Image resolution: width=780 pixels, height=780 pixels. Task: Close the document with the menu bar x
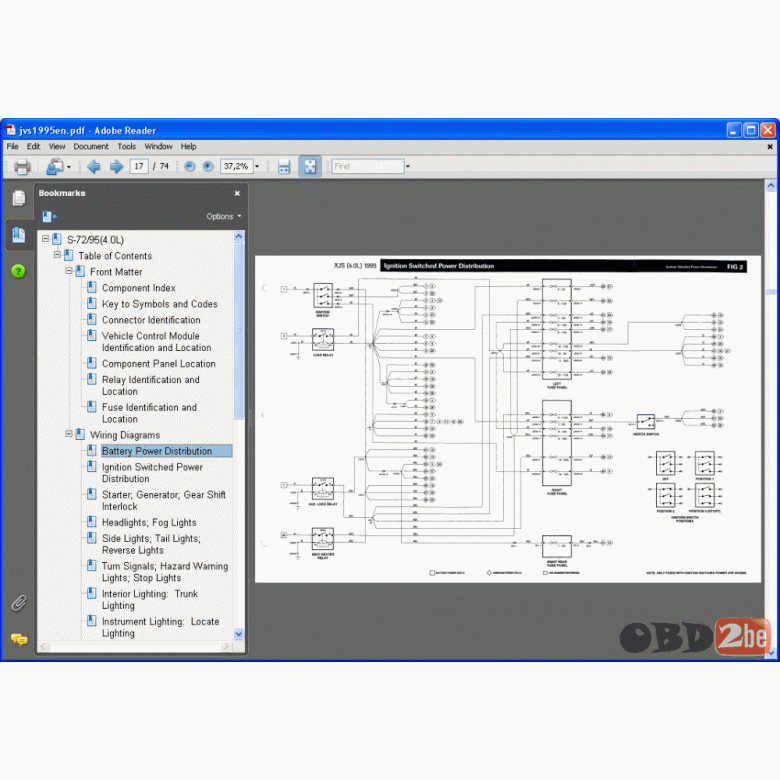click(770, 147)
